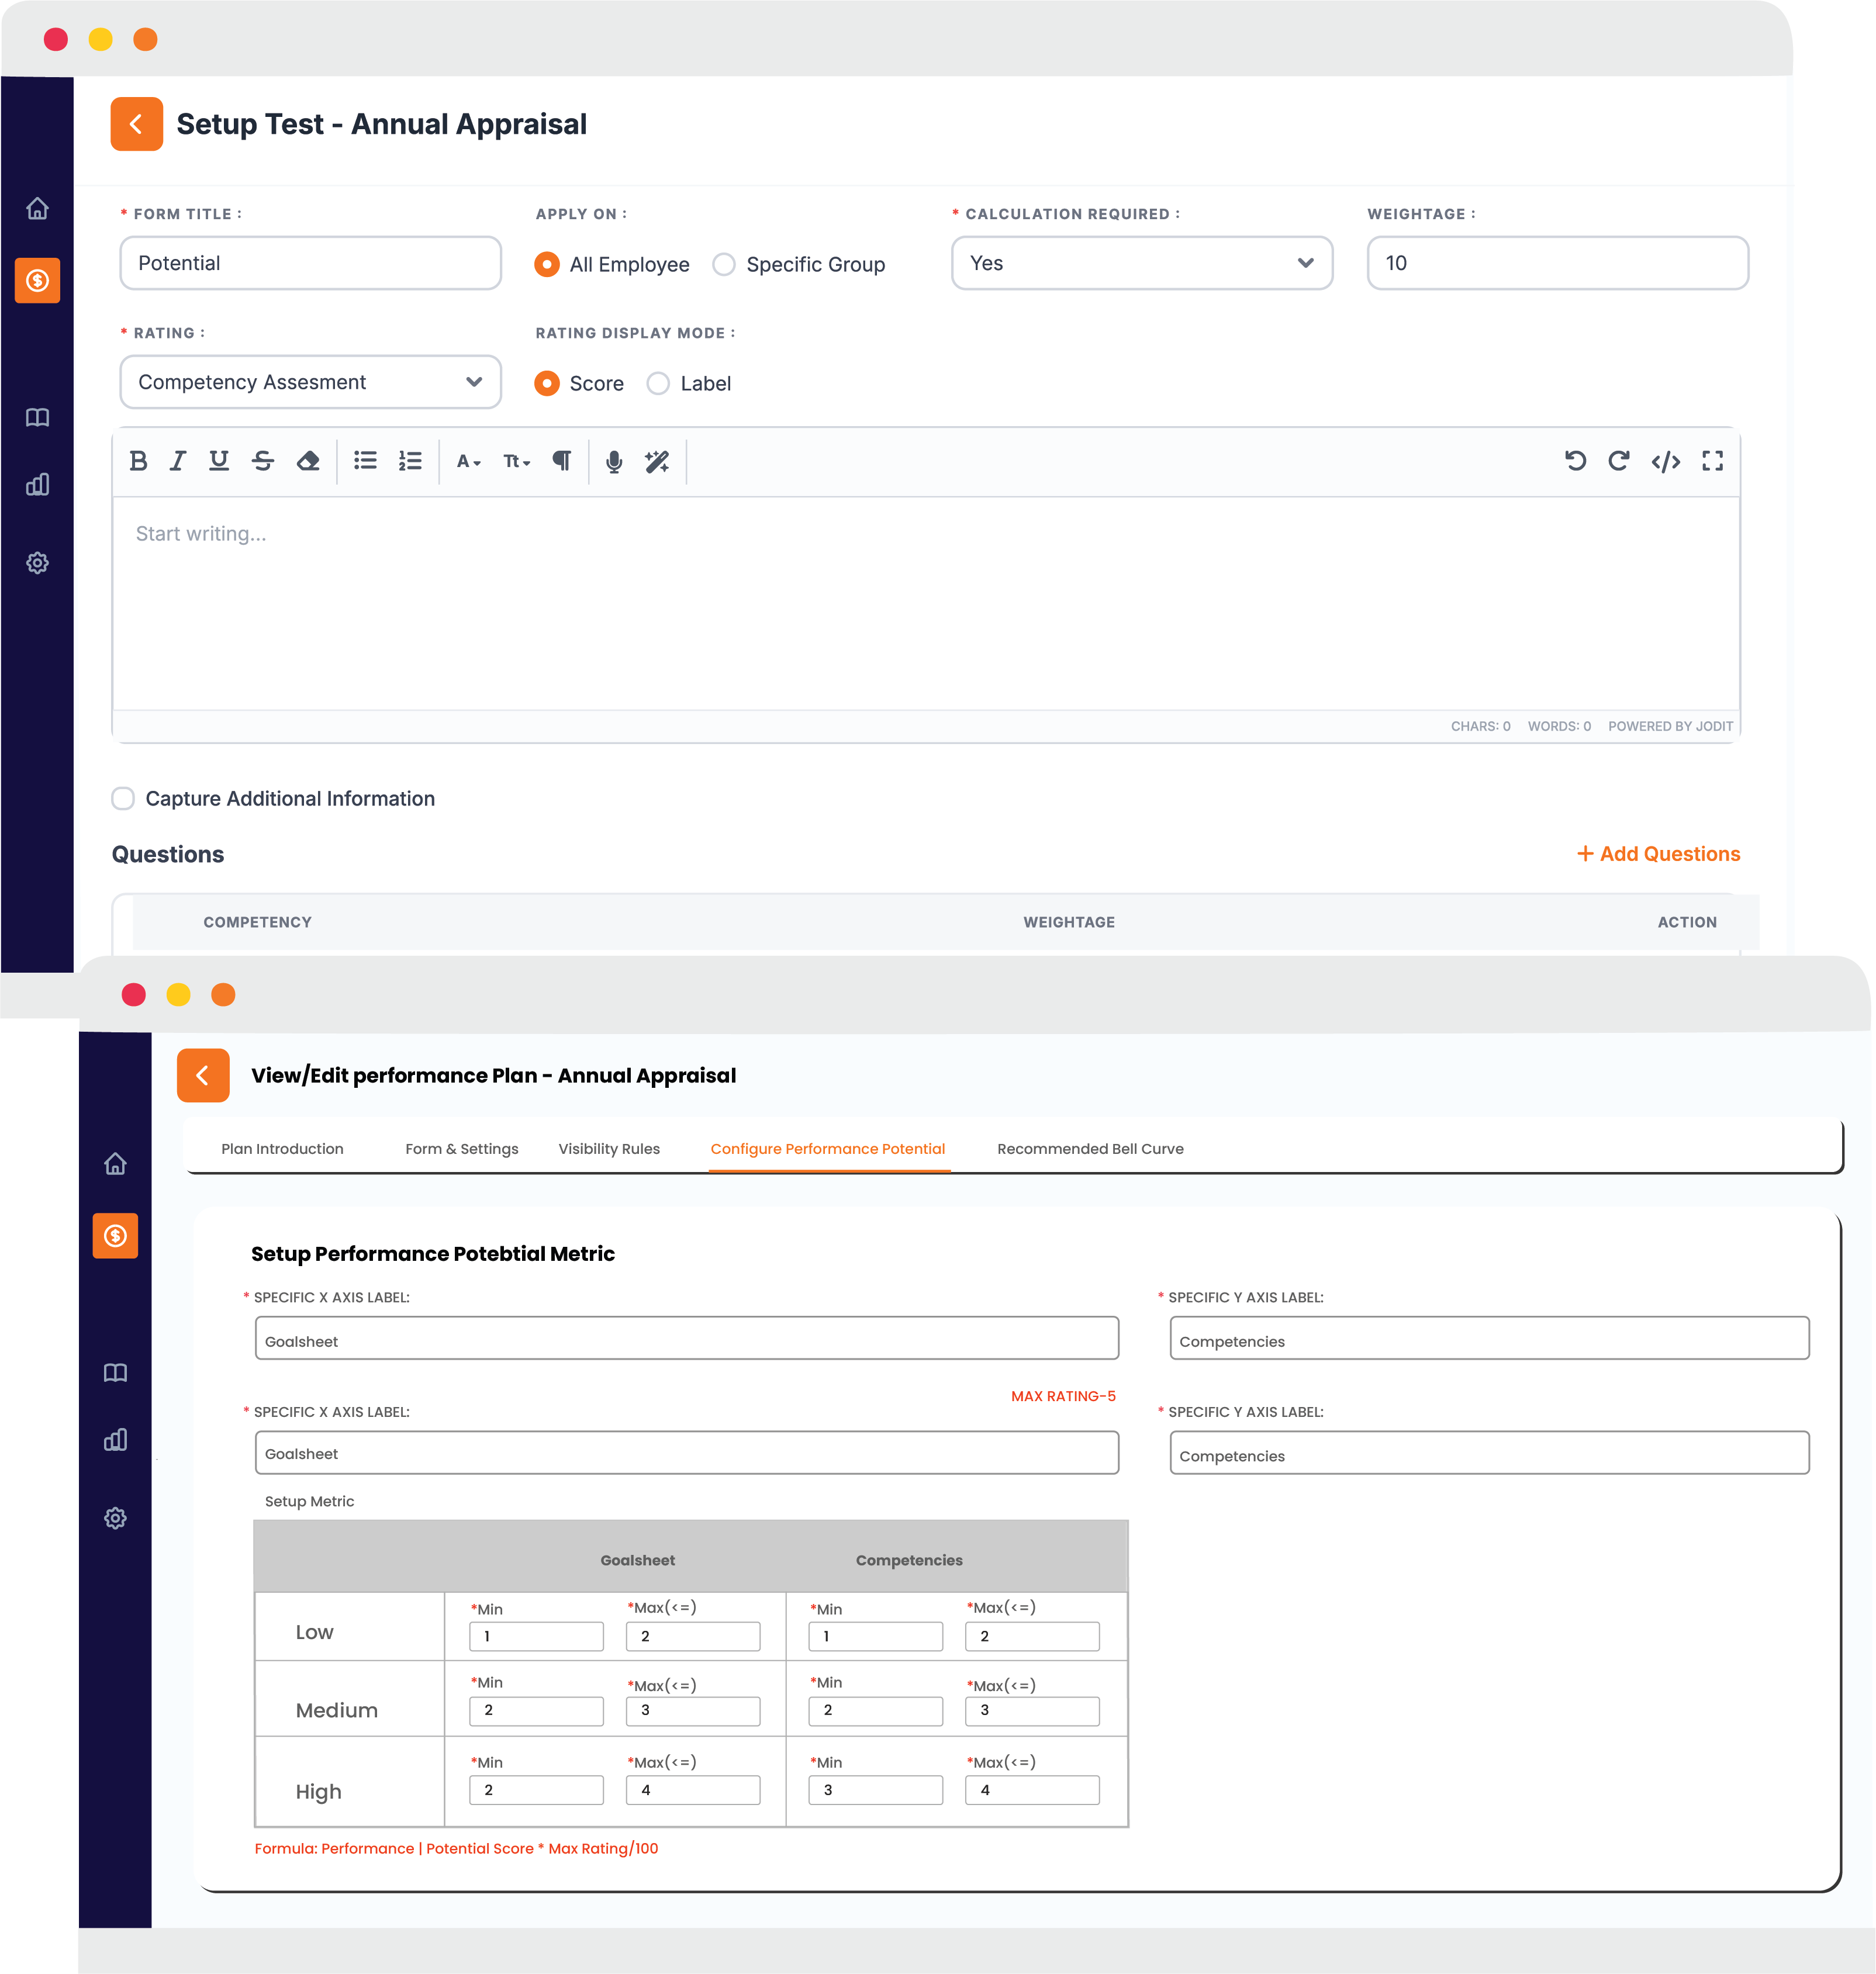Open settings gear in performance Plan sidebar
Image resolution: width=1876 pixels, height=1974 pixels.
coord(115,1518)
